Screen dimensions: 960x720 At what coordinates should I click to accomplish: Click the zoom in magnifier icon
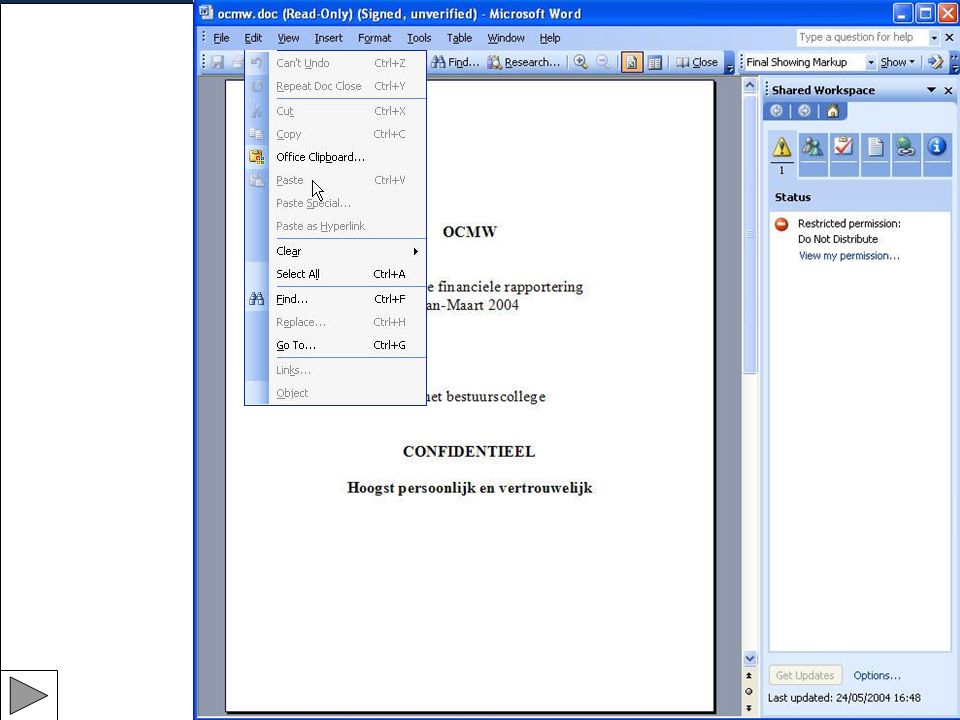coord(580,62)
